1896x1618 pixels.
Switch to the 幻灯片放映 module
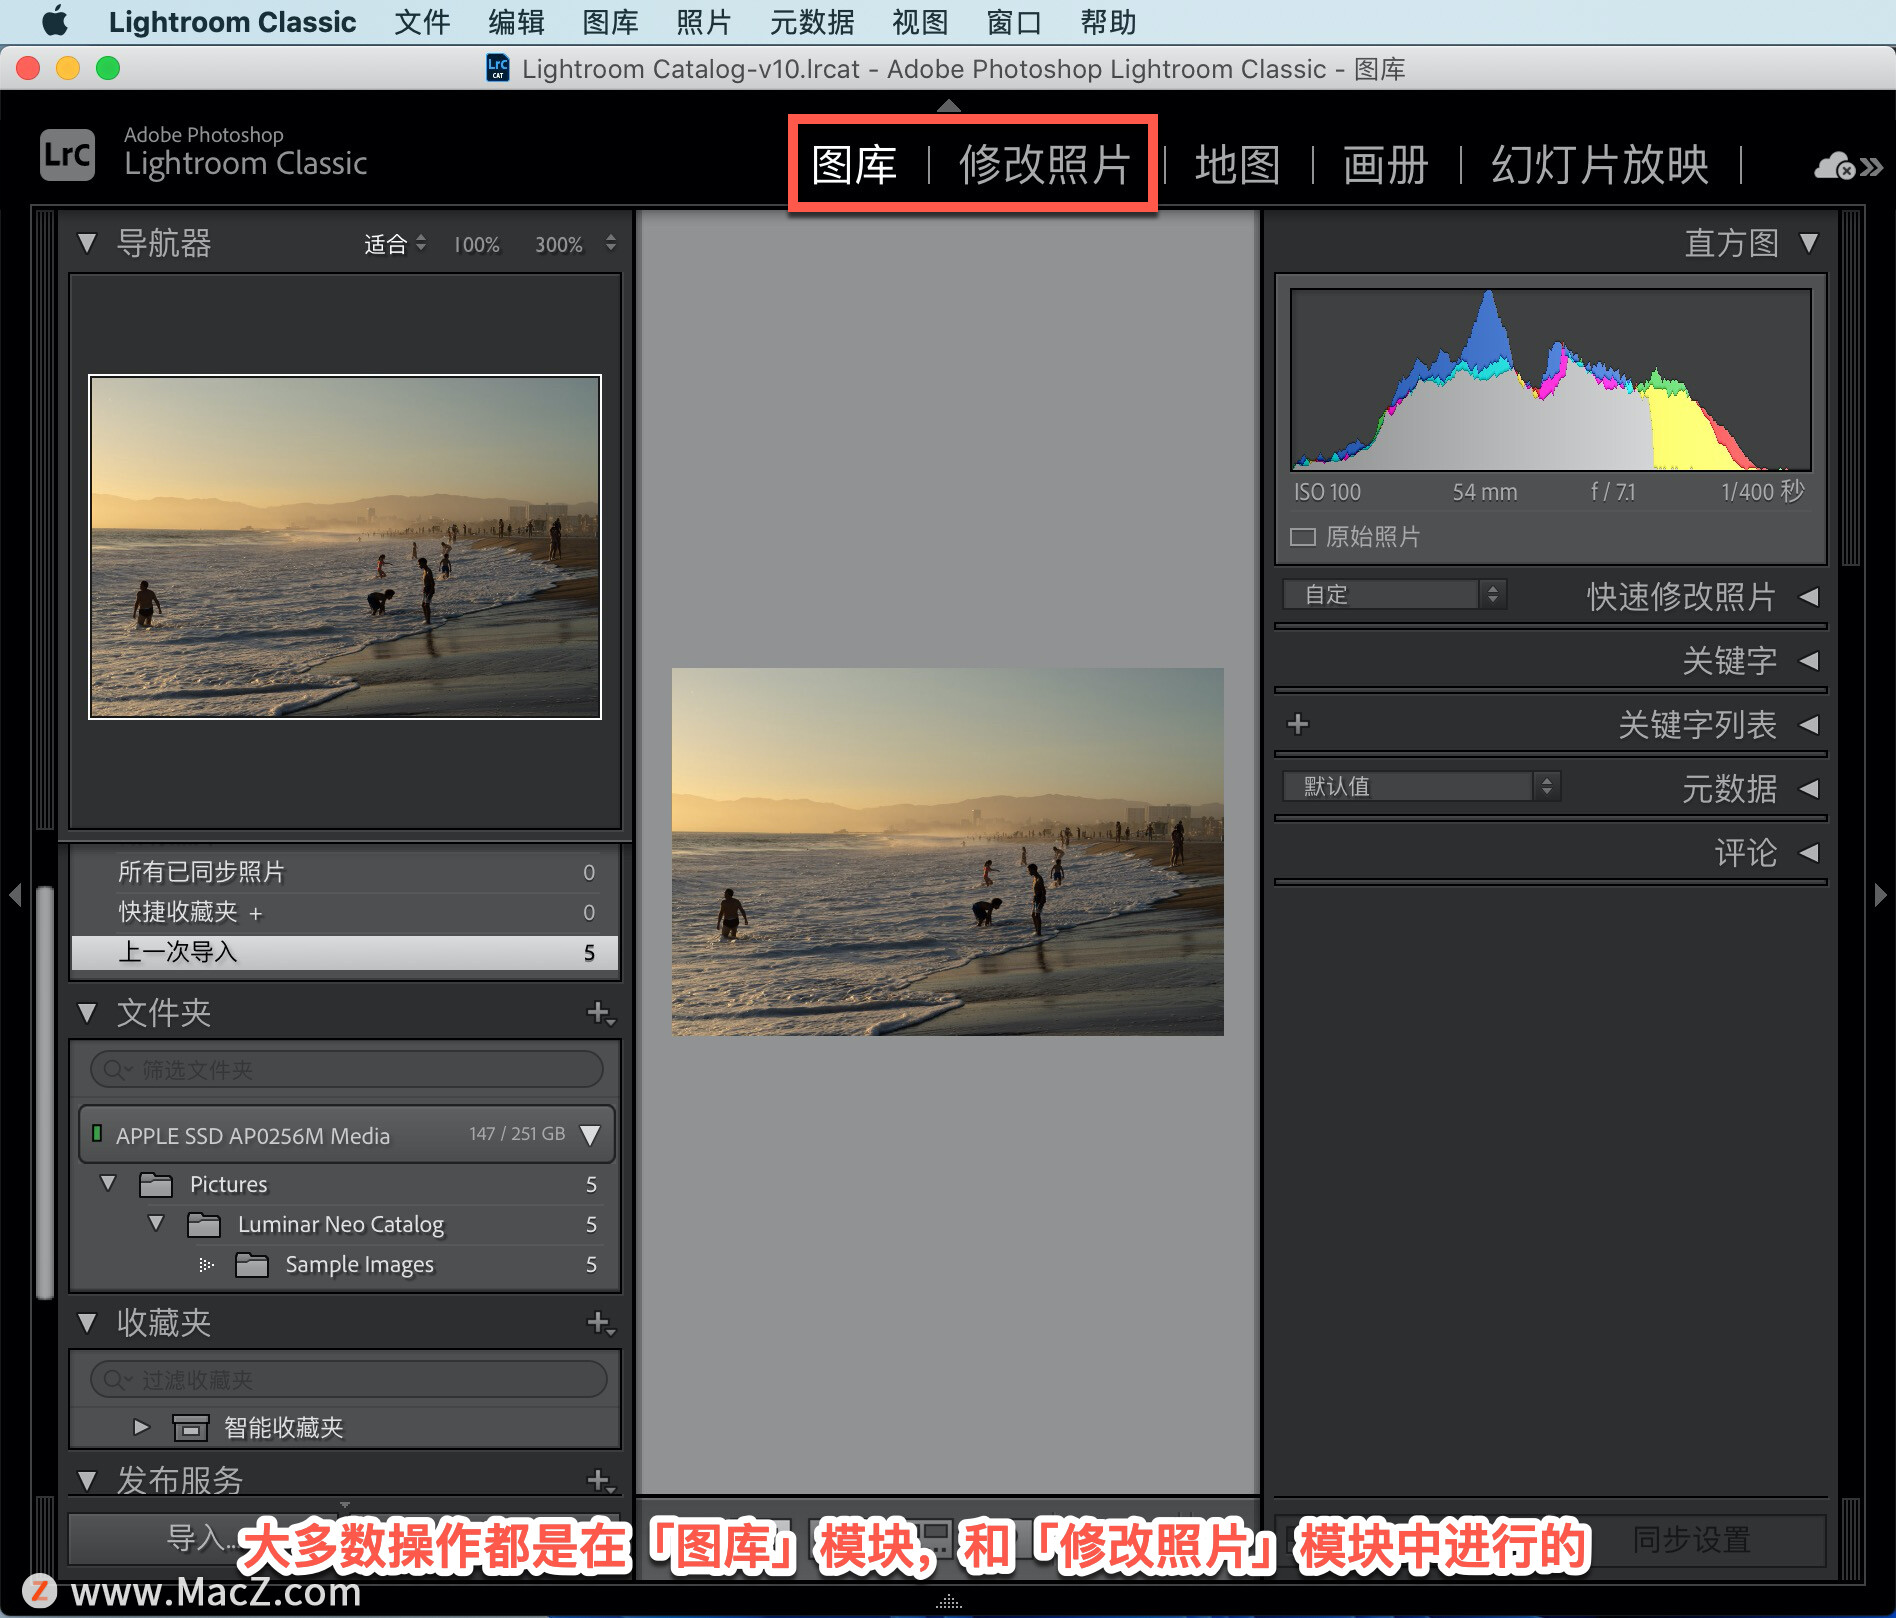point(1600,165)
